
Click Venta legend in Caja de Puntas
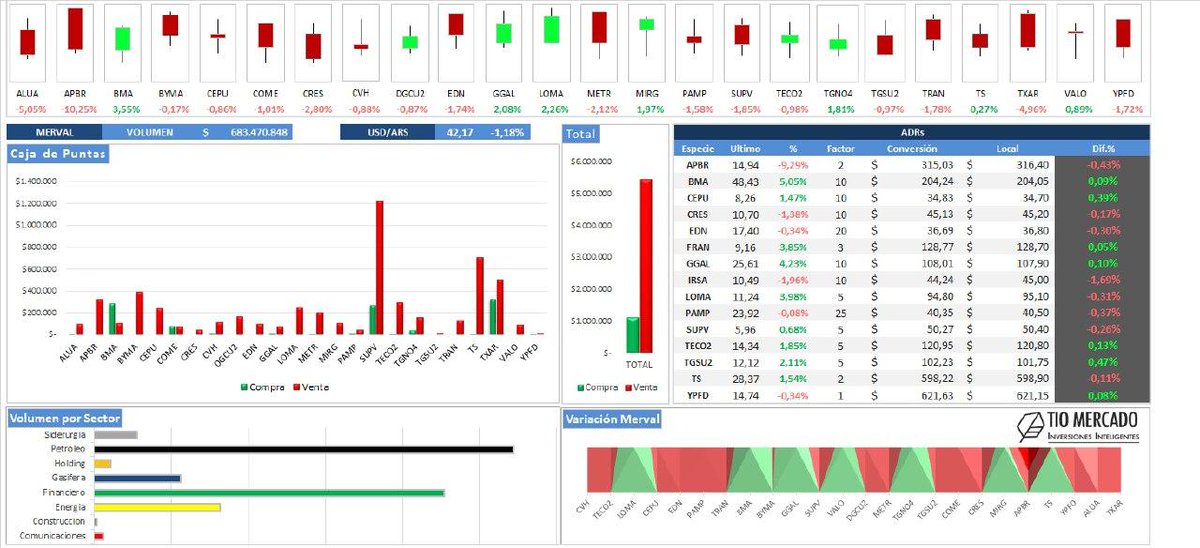311,387
